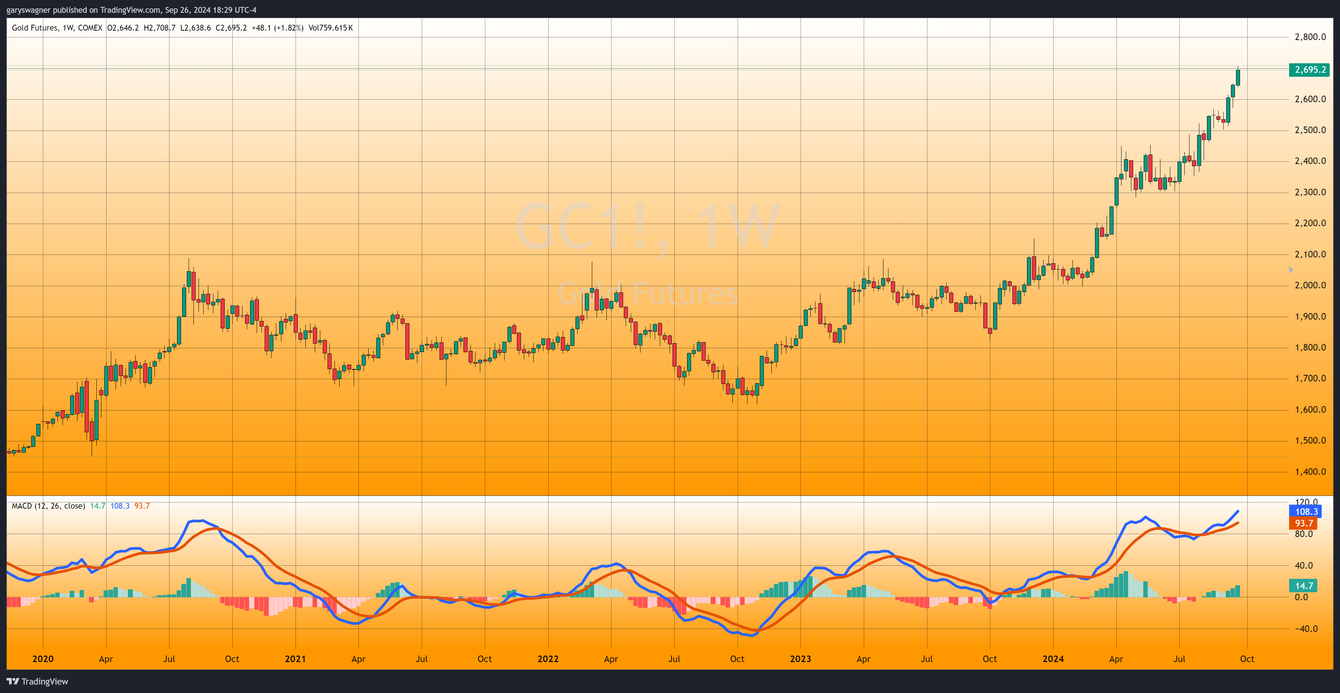
Task: Click the COMEX exchange label in the legend
Action: pos(90,29)
